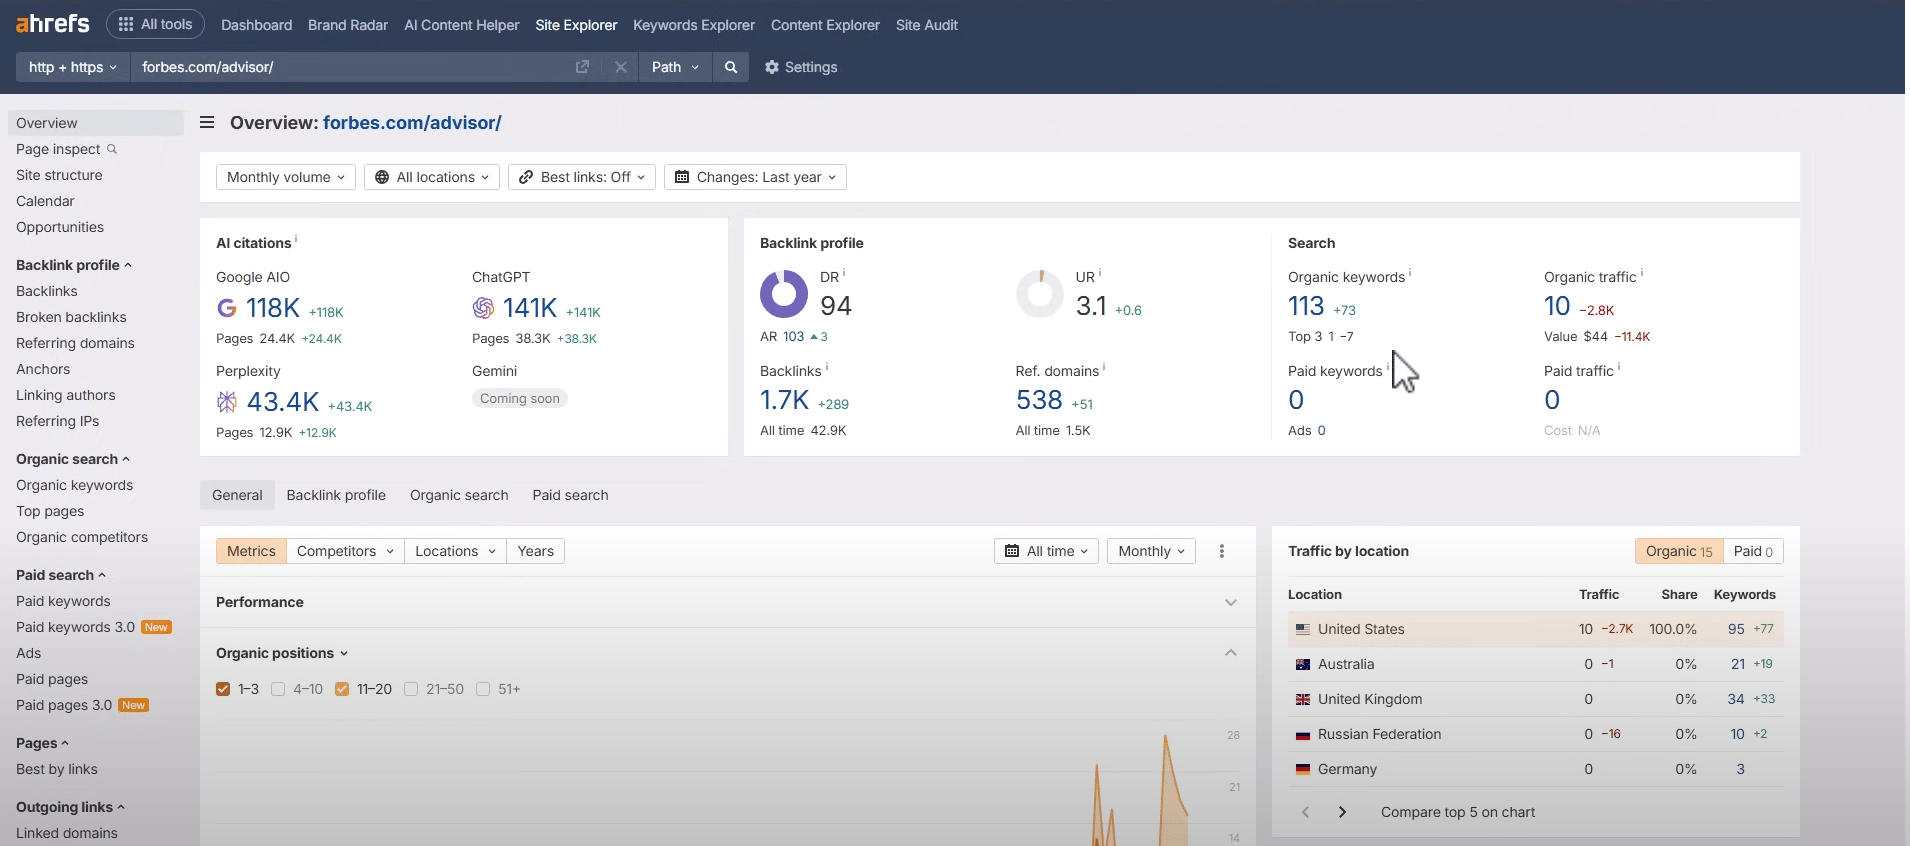Collapse the Organic positions section chevron
Image resolution: width=1910 pixels, height=846 pixels.
pyautogui.click(x=1231, y=653)
